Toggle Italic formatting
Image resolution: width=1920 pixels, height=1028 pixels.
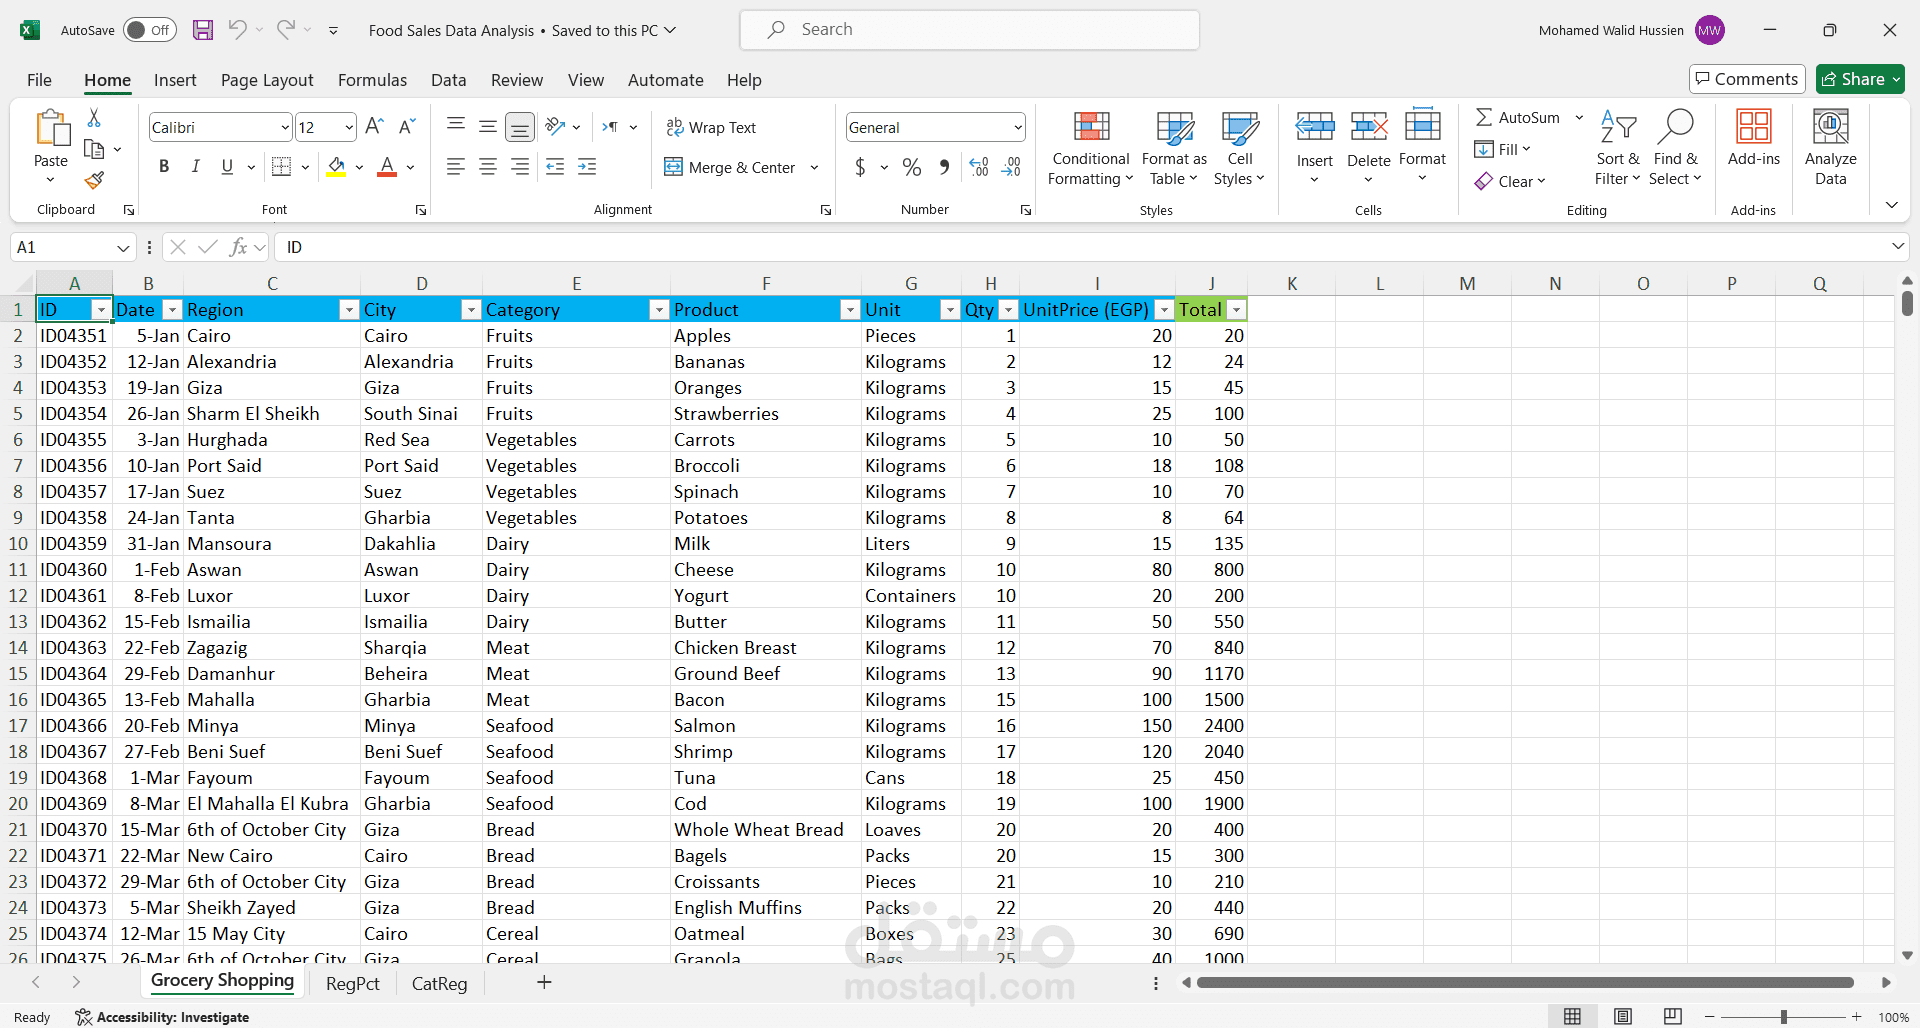pyautogui.click(x=196, y=167)
